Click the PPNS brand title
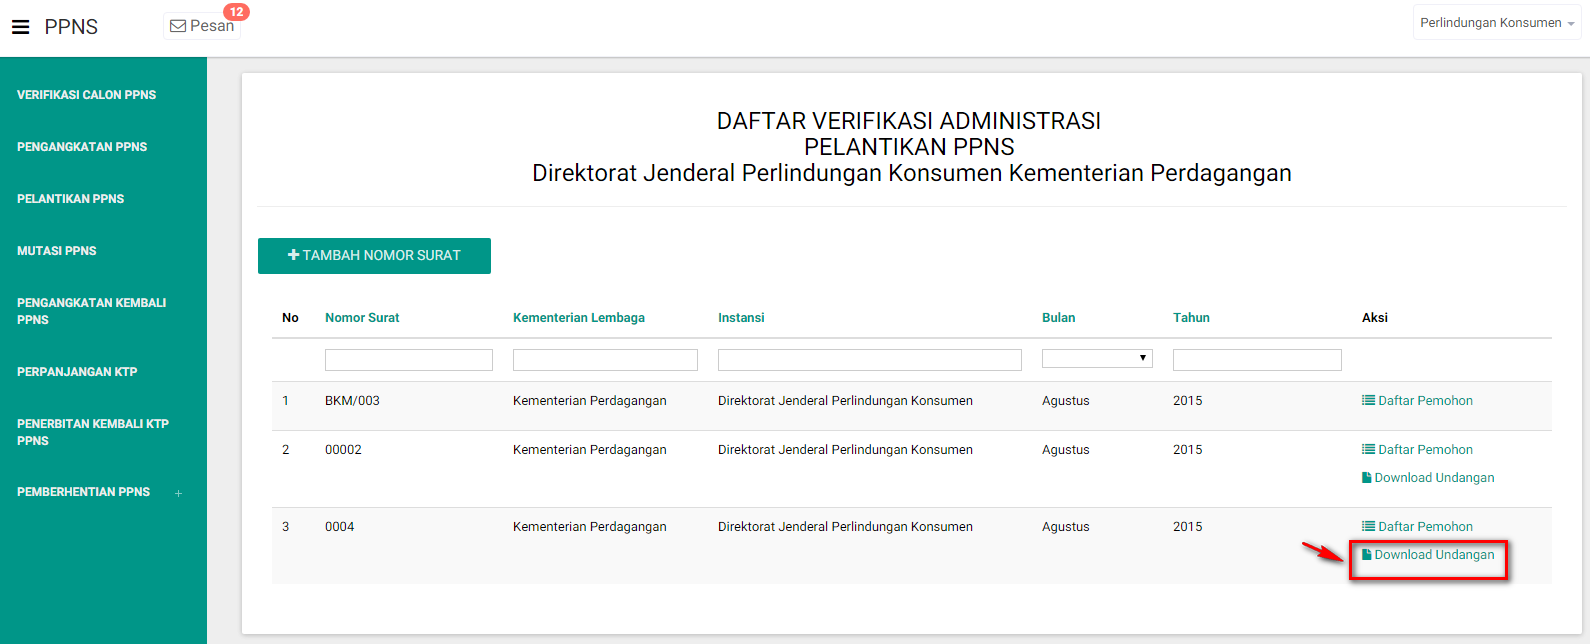Image resolution: width=1590 pixels, height=644 pixels. pos(71,27)
